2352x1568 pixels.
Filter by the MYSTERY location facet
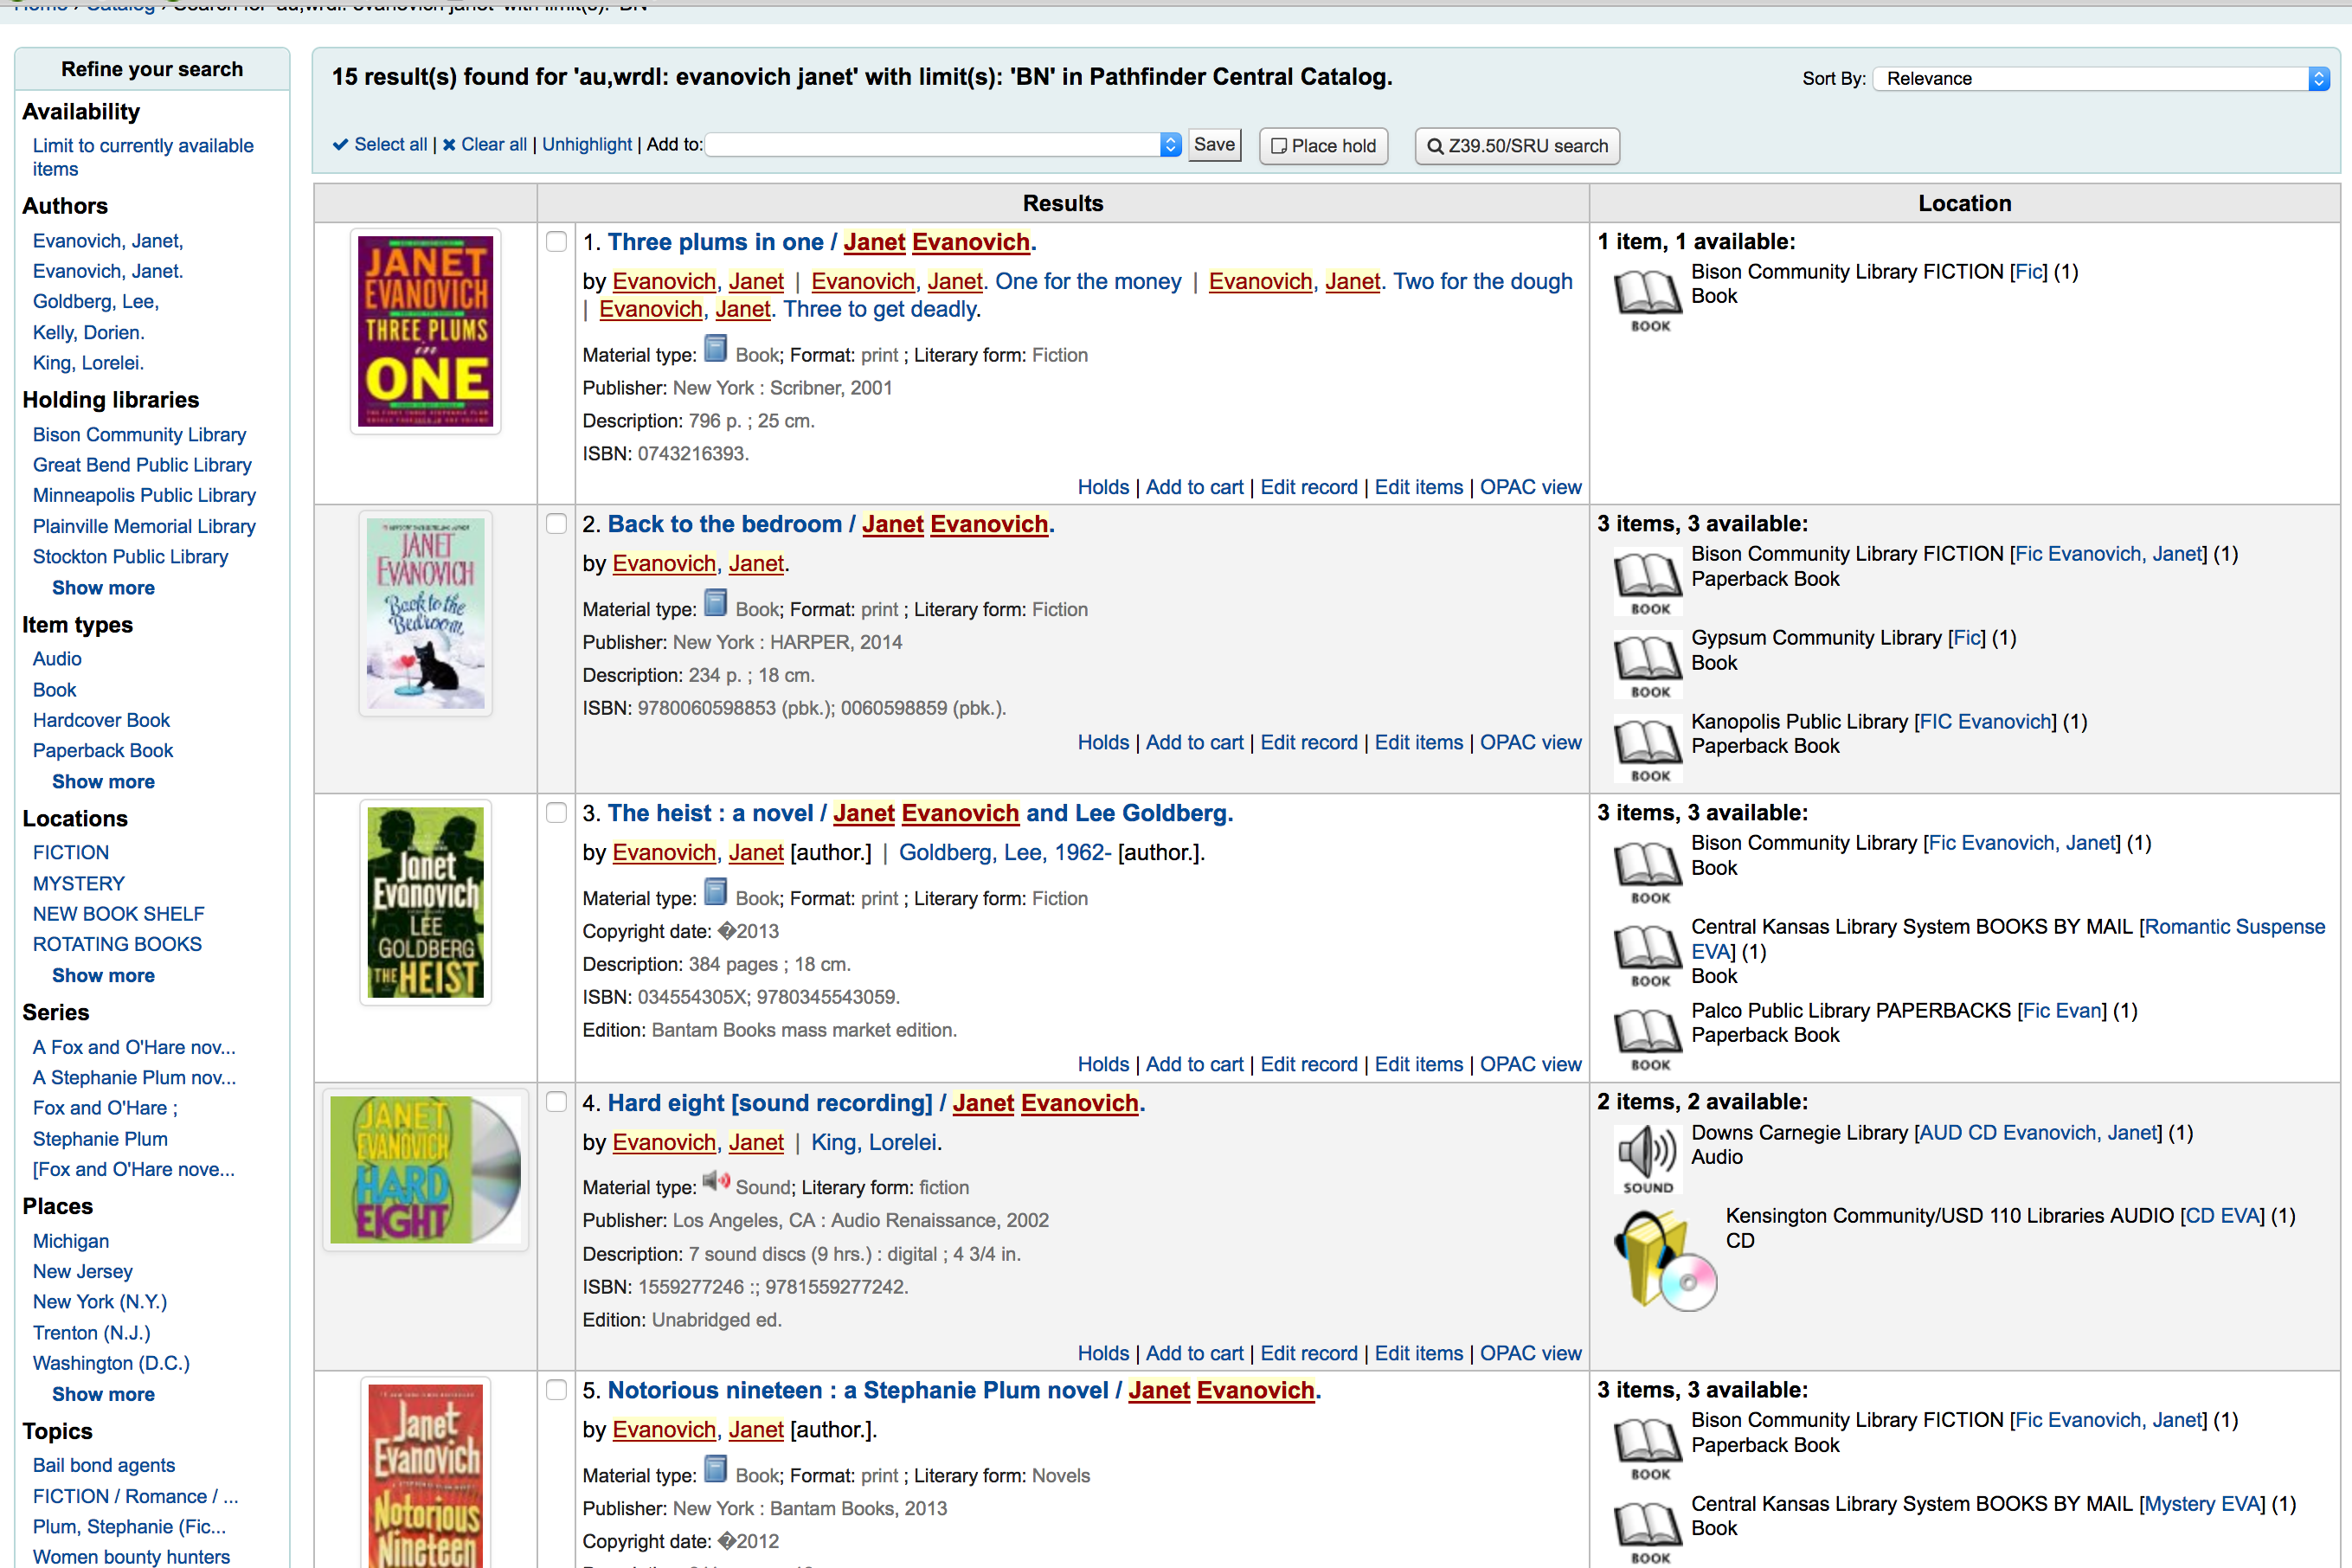(x=78, y=883)
